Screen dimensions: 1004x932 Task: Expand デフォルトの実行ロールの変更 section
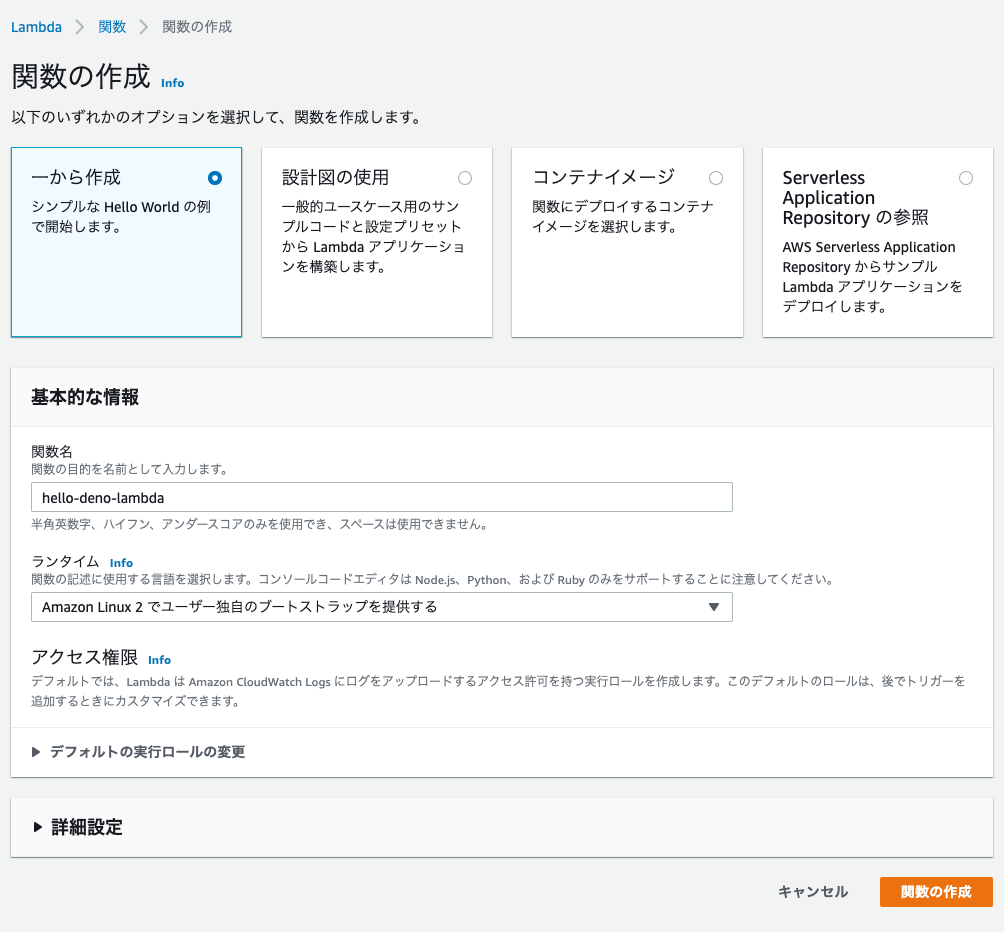point(139,751)
